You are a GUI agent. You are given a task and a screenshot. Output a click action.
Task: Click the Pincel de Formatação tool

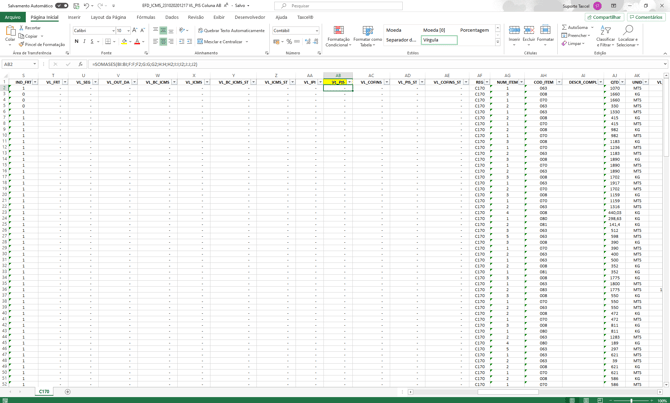tap(42, 45)
